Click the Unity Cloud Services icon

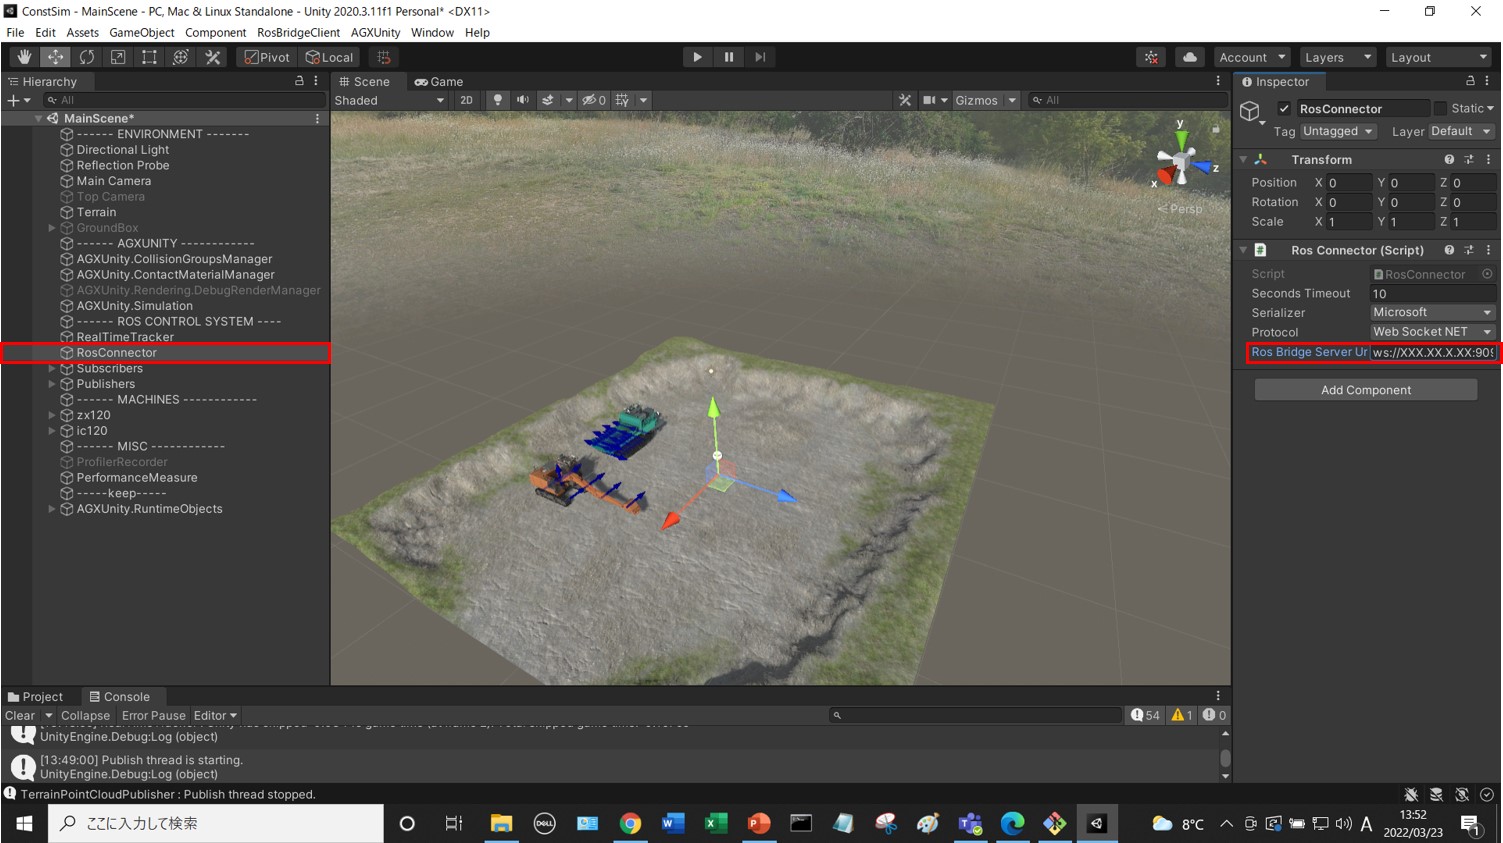point(1189,57)
